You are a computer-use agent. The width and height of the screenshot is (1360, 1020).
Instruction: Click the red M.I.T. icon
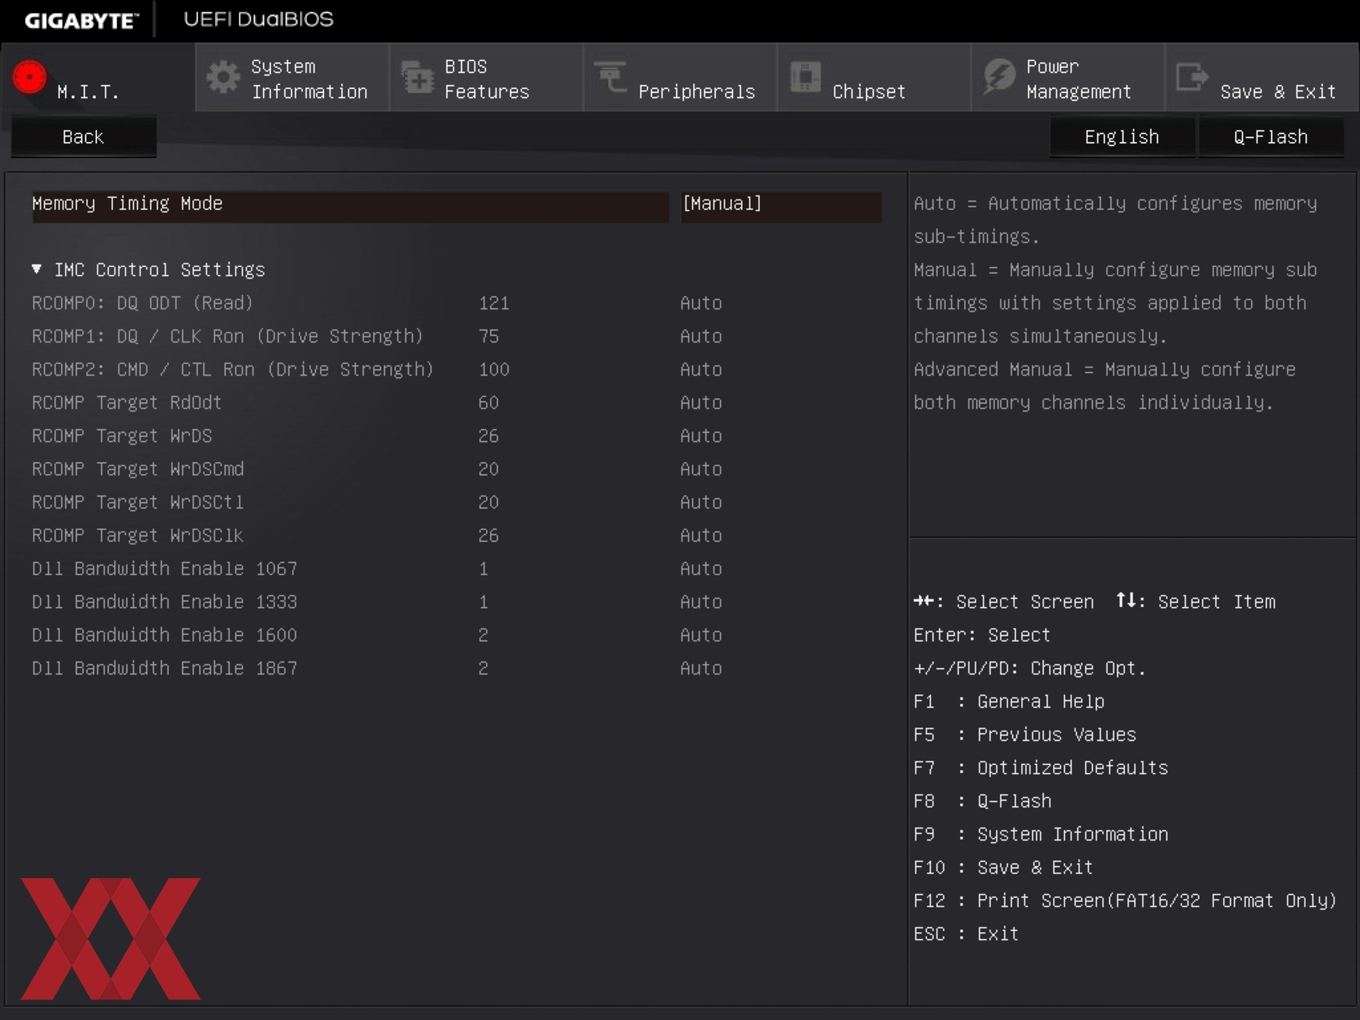click(x=30, y=77)
